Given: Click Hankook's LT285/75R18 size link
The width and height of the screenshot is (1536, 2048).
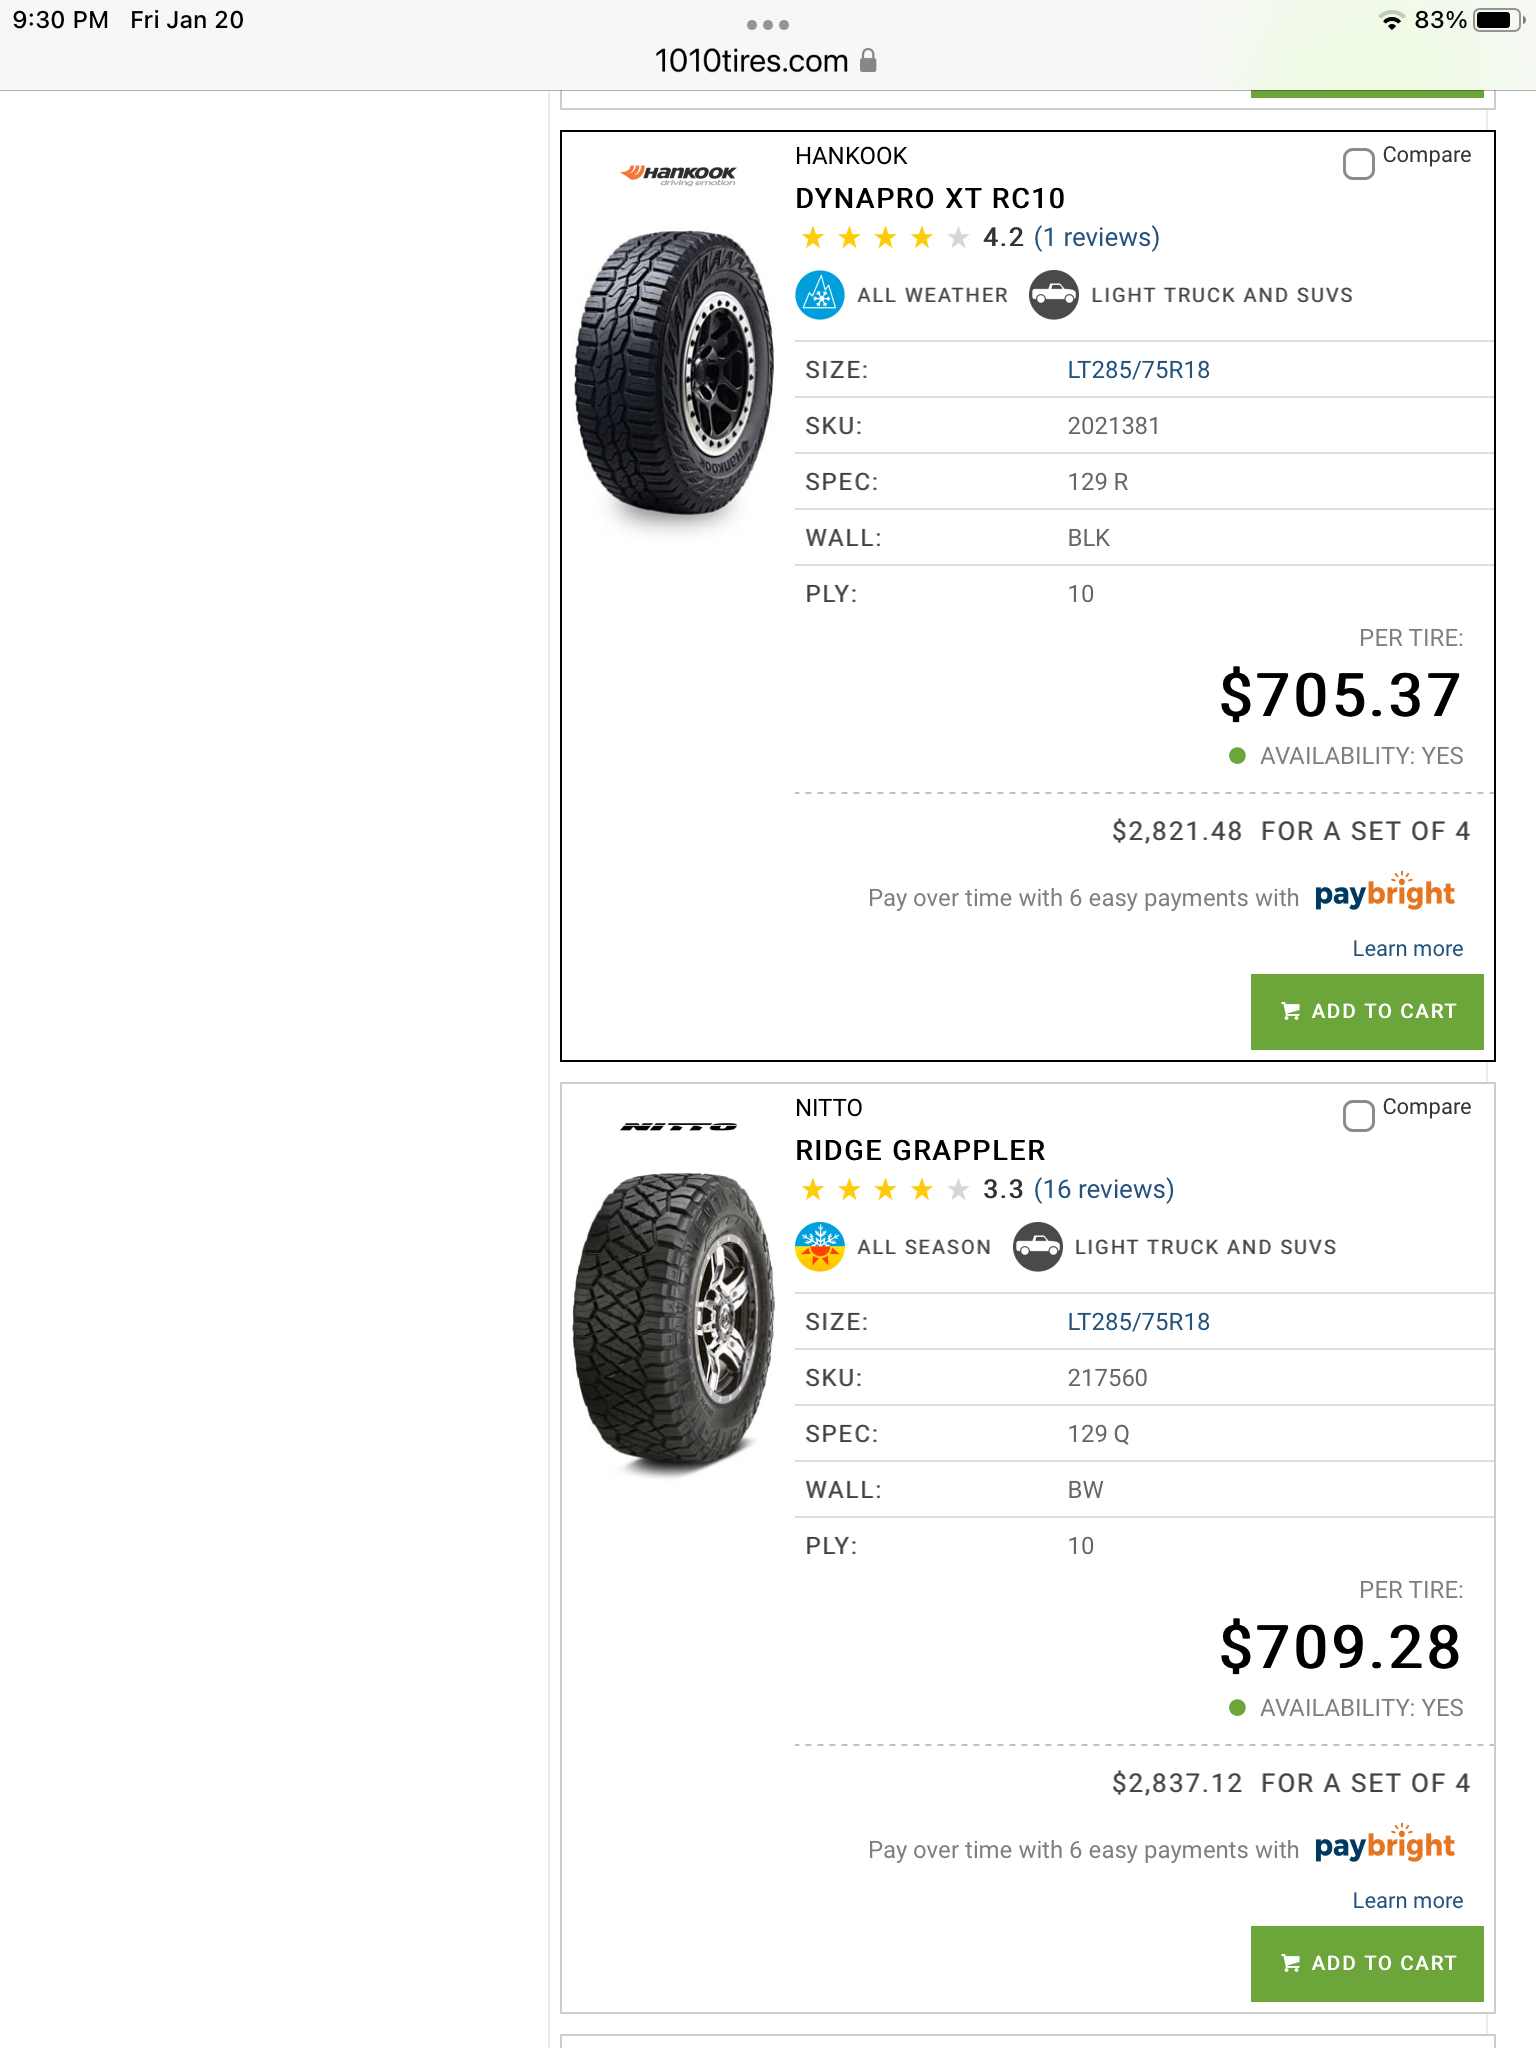Looking at the screenshot, I should (x=1138, y=370).
